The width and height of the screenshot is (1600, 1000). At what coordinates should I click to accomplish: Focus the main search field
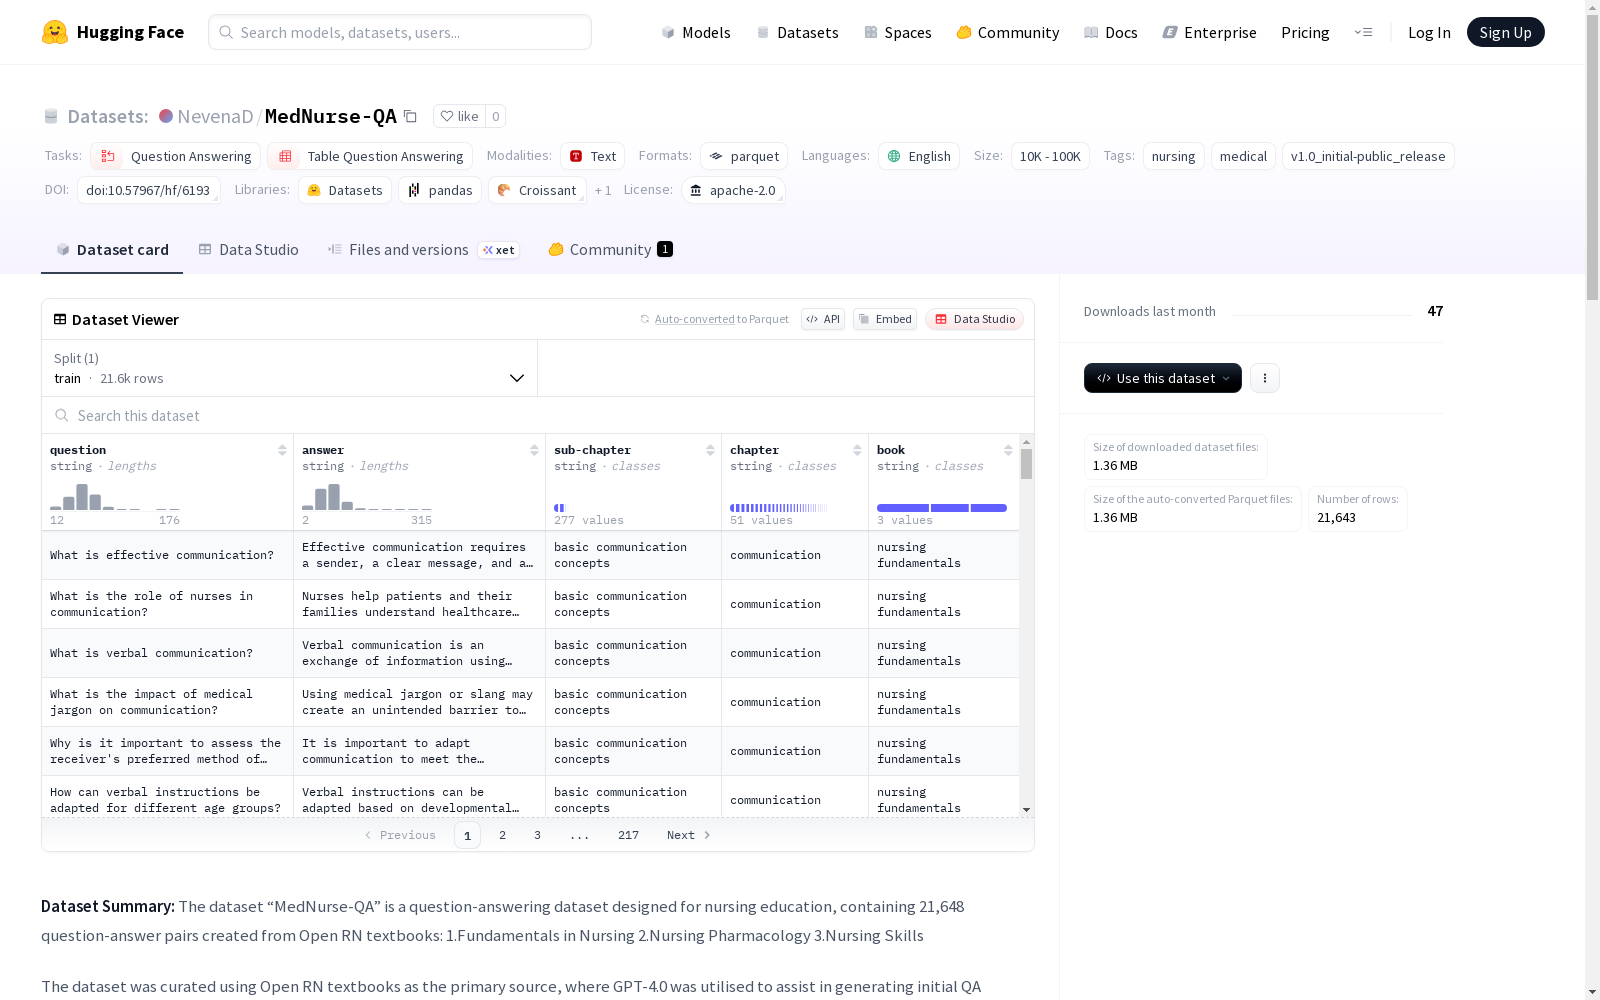point(400,32)
